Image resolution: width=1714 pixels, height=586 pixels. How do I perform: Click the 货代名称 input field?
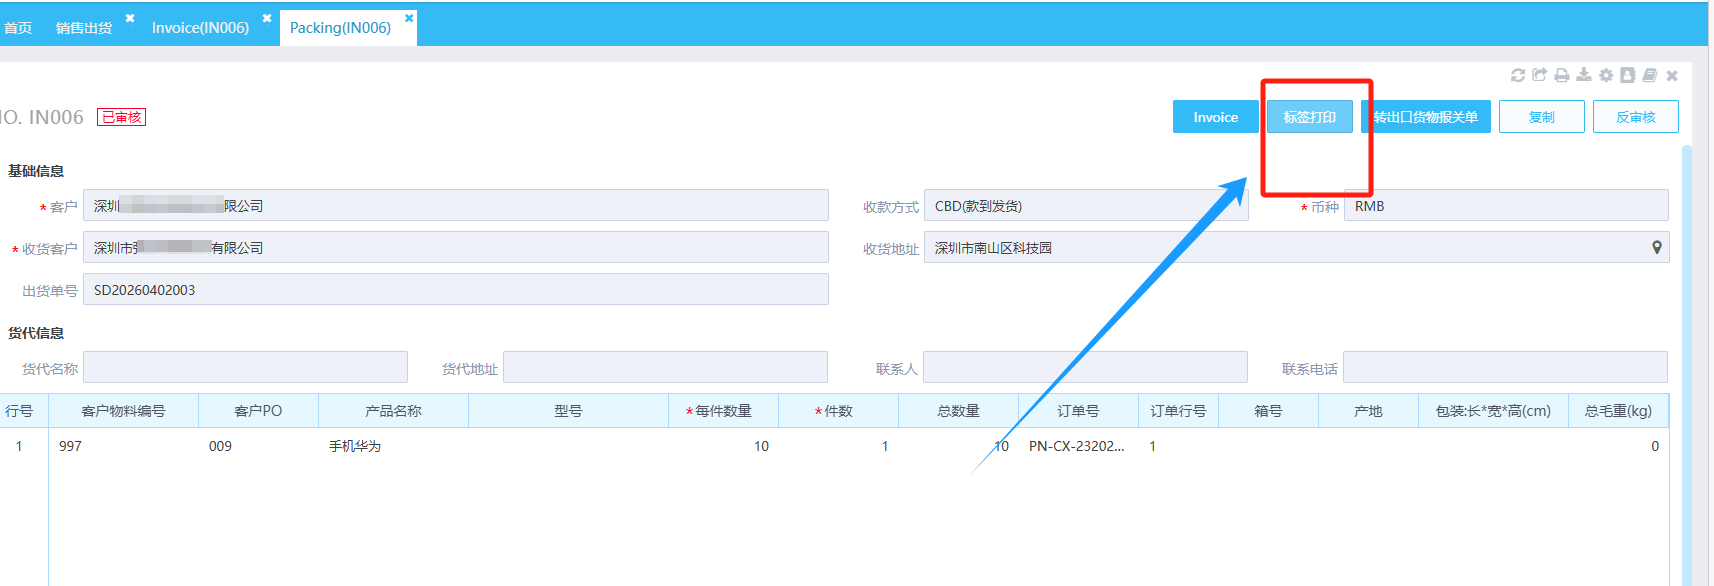coord(245,367)
